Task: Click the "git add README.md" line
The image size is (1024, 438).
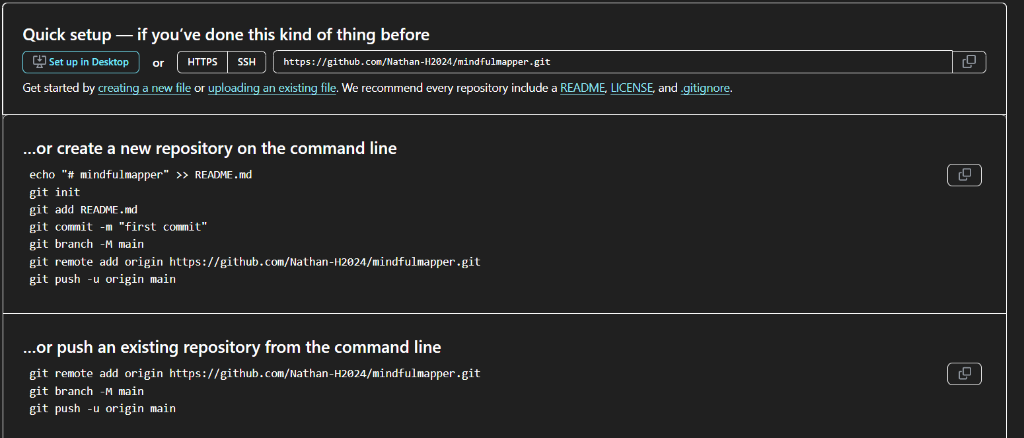Action: [83, 209]
